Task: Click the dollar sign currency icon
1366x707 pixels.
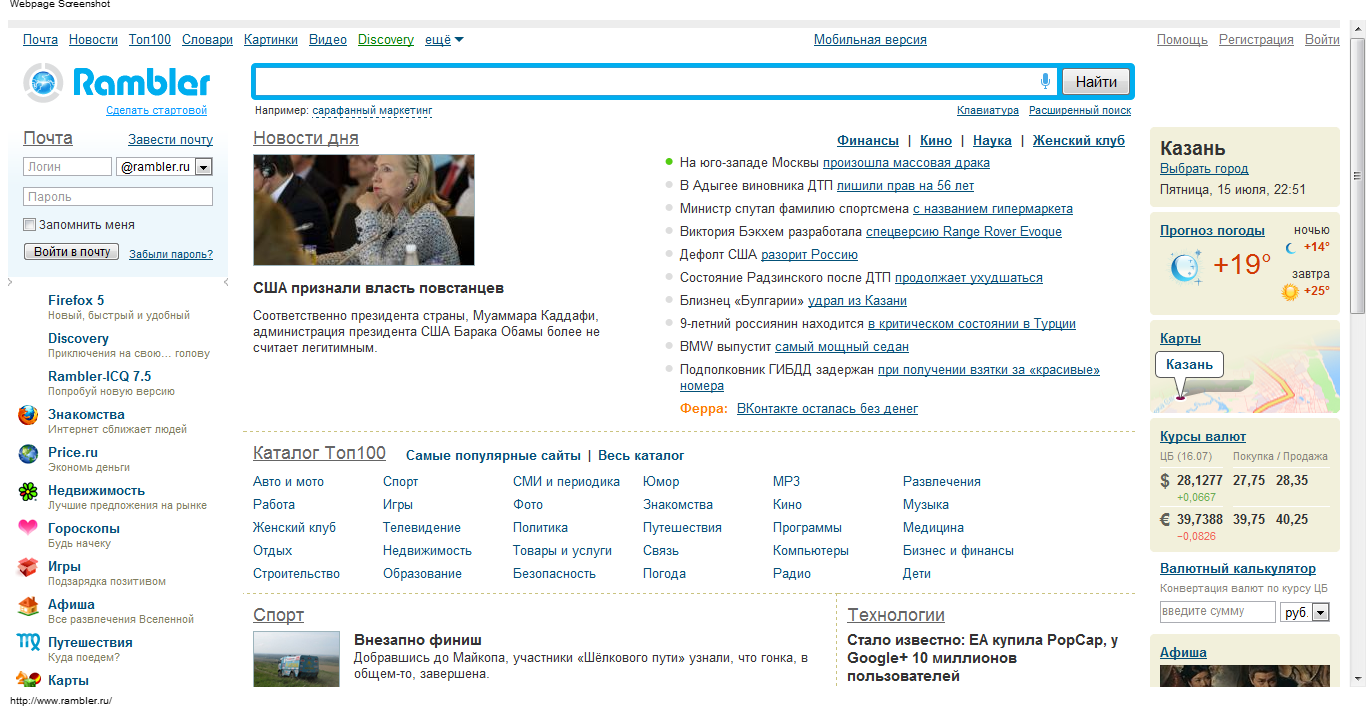Action: [1165, 481]
